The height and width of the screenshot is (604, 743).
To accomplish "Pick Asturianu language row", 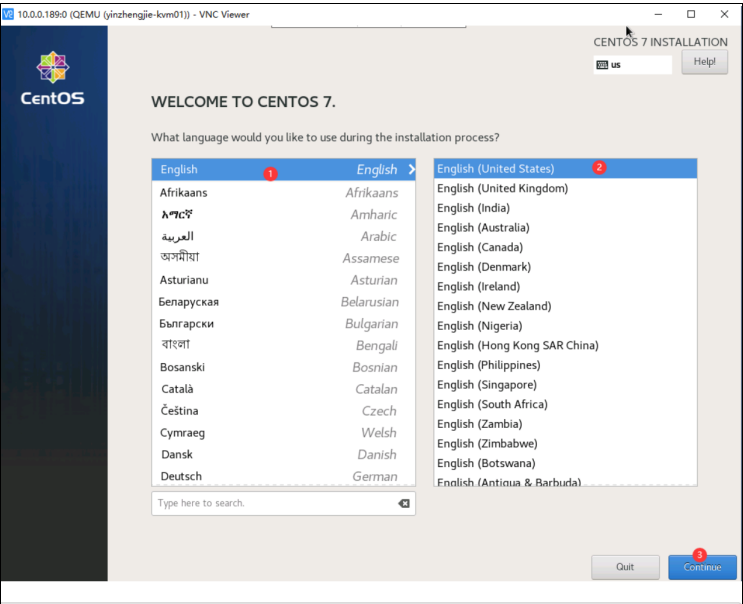I will point(283,280).
